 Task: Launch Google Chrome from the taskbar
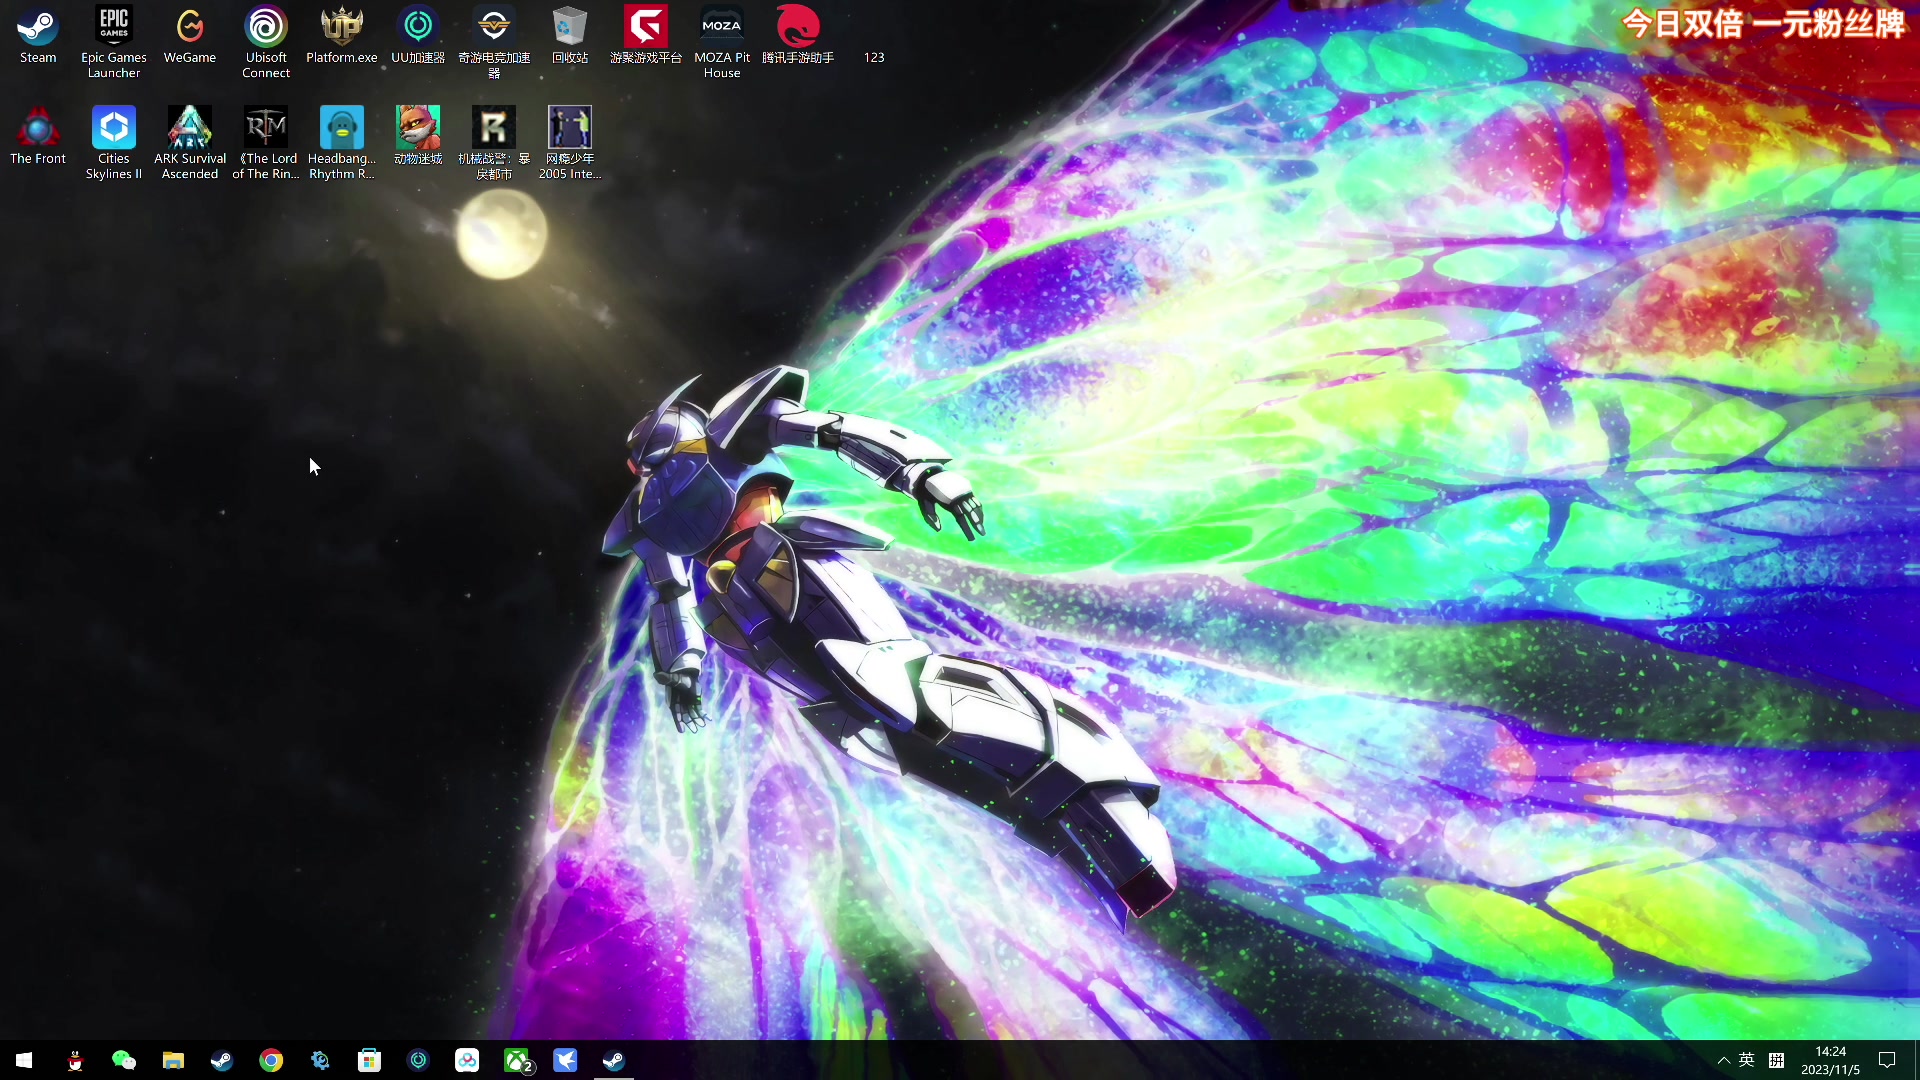pyautogui.click(x=271, y=1060)
